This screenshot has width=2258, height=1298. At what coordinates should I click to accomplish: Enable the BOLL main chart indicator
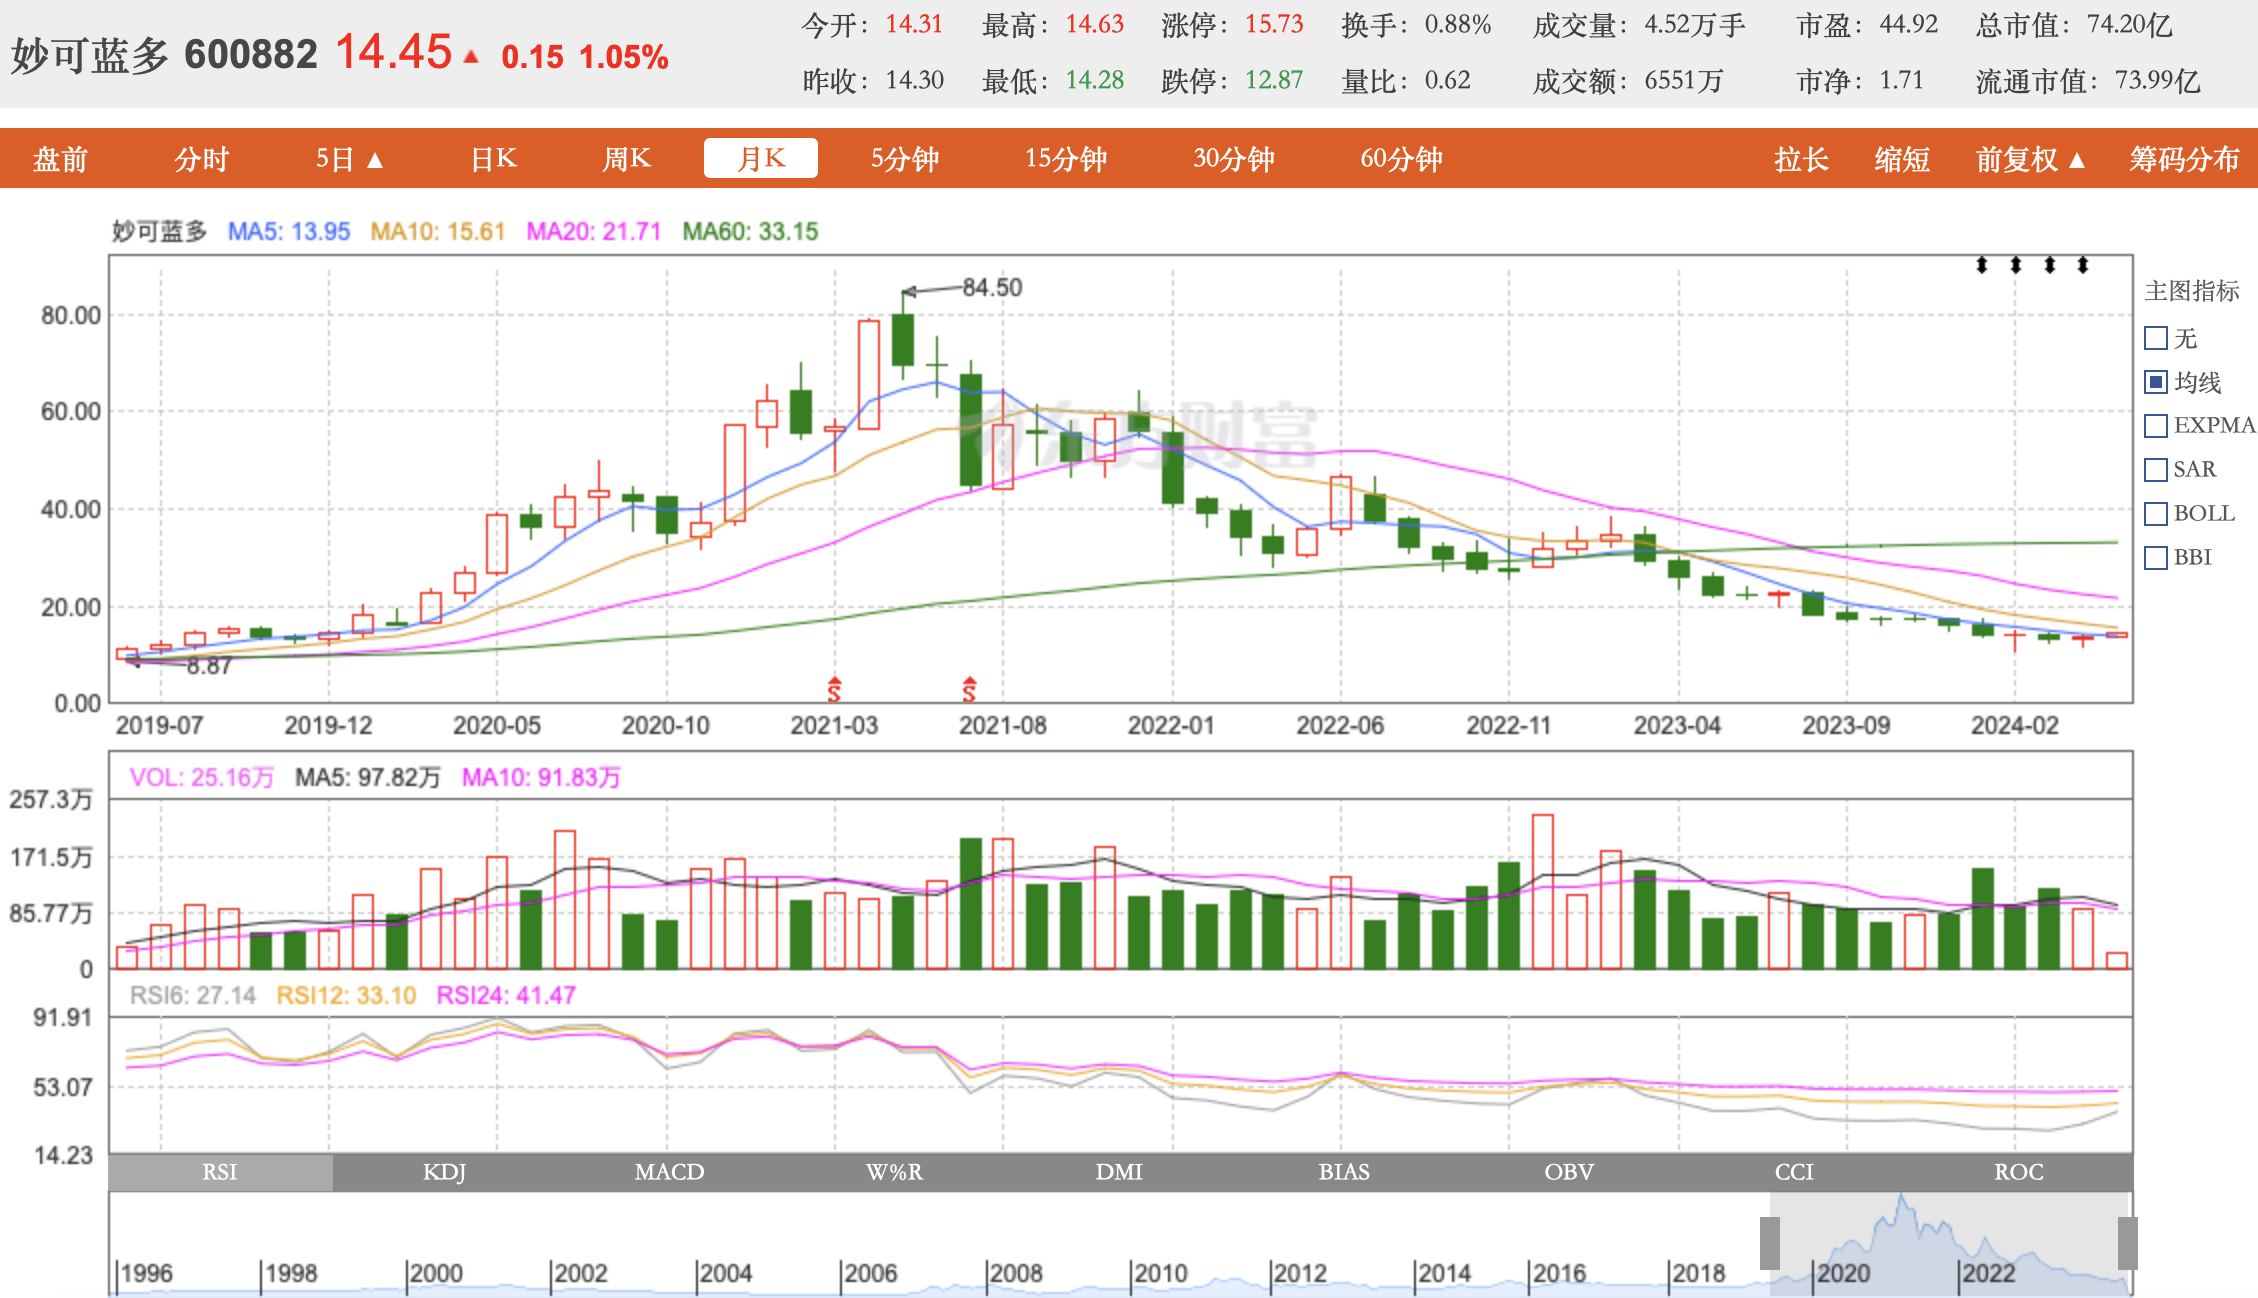point(2156,514)
